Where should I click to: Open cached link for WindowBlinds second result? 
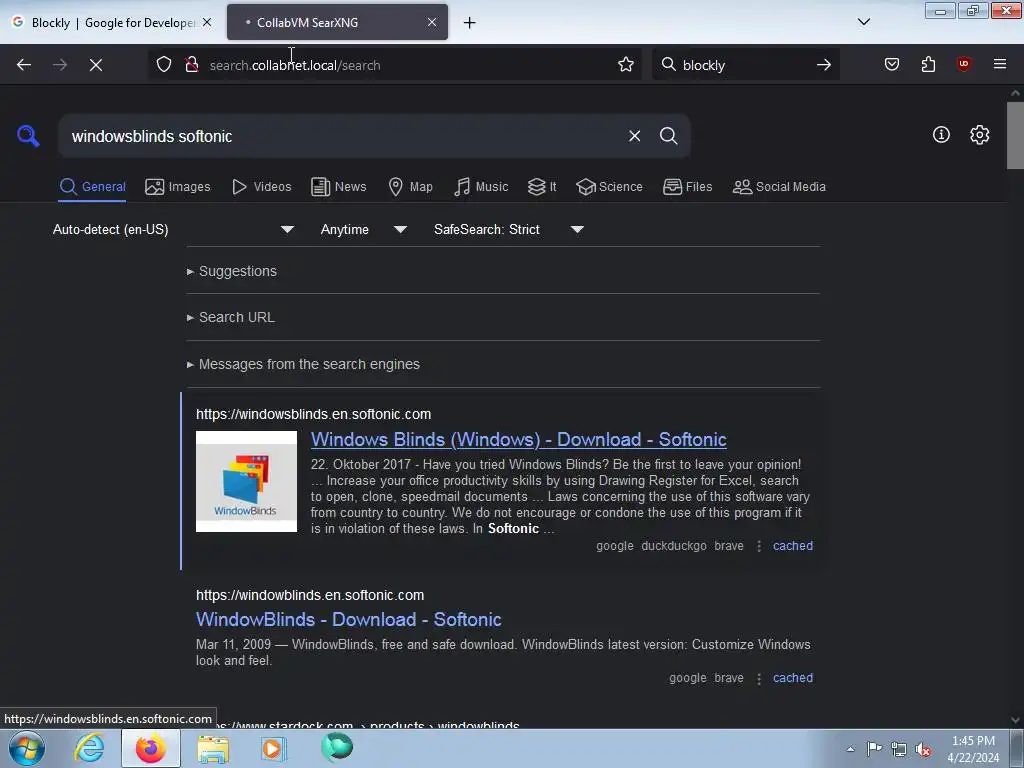point(793,678)
